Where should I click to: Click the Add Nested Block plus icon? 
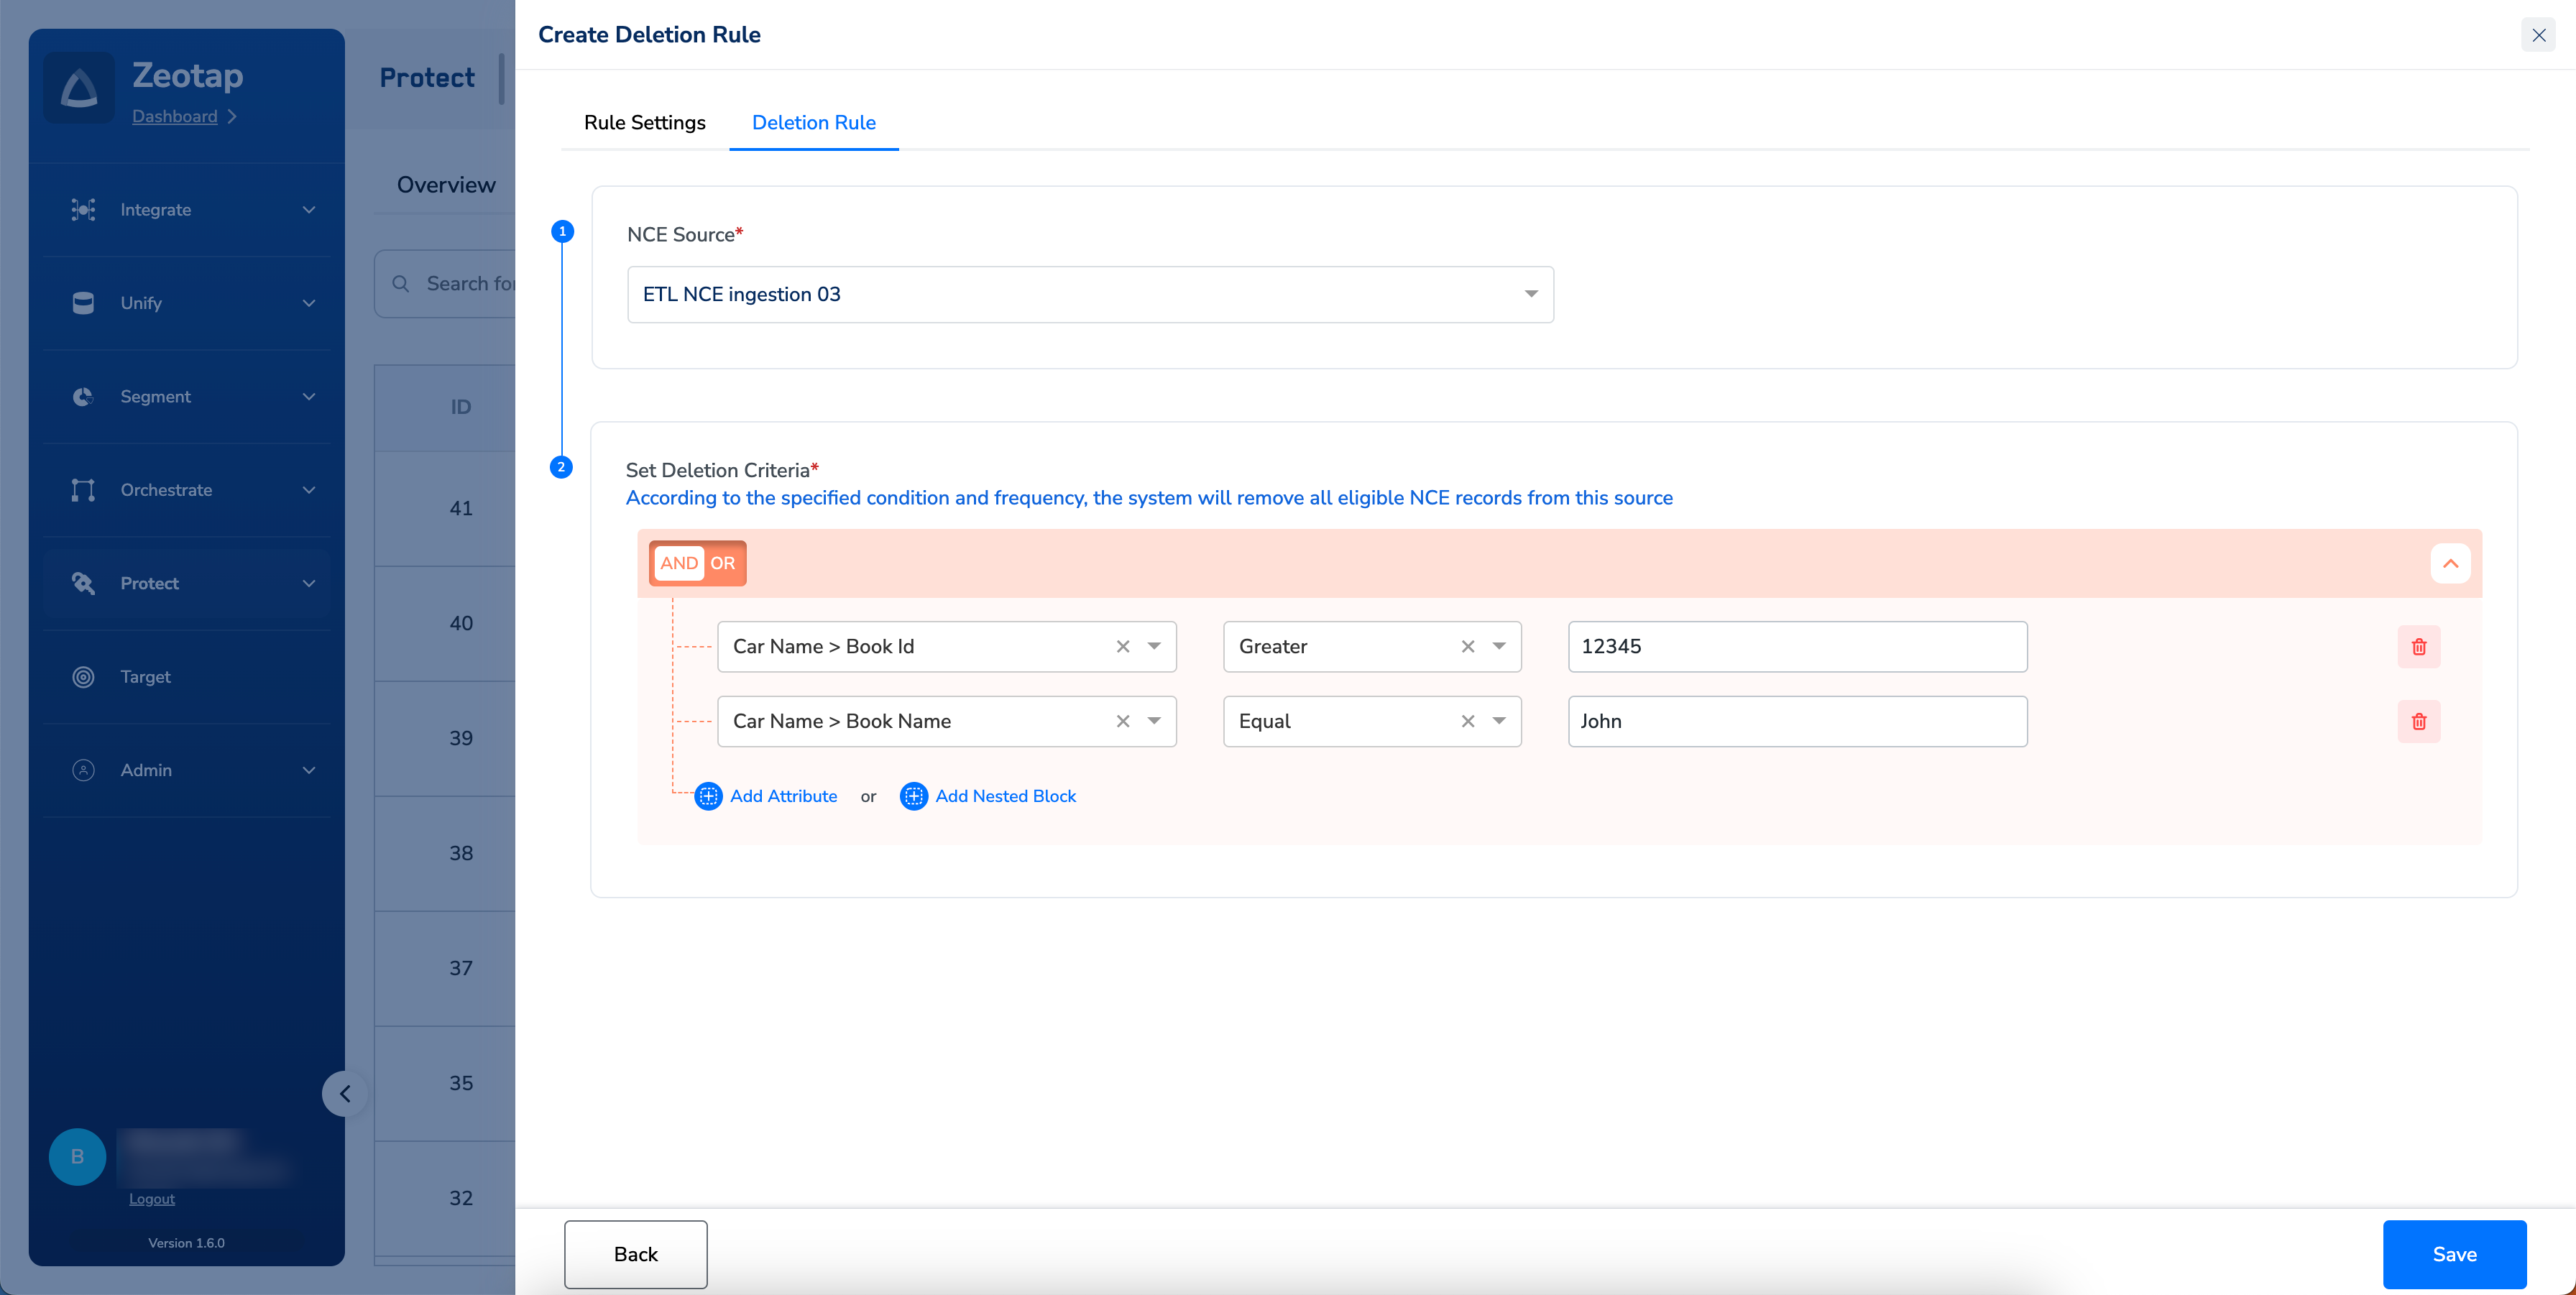913,796
